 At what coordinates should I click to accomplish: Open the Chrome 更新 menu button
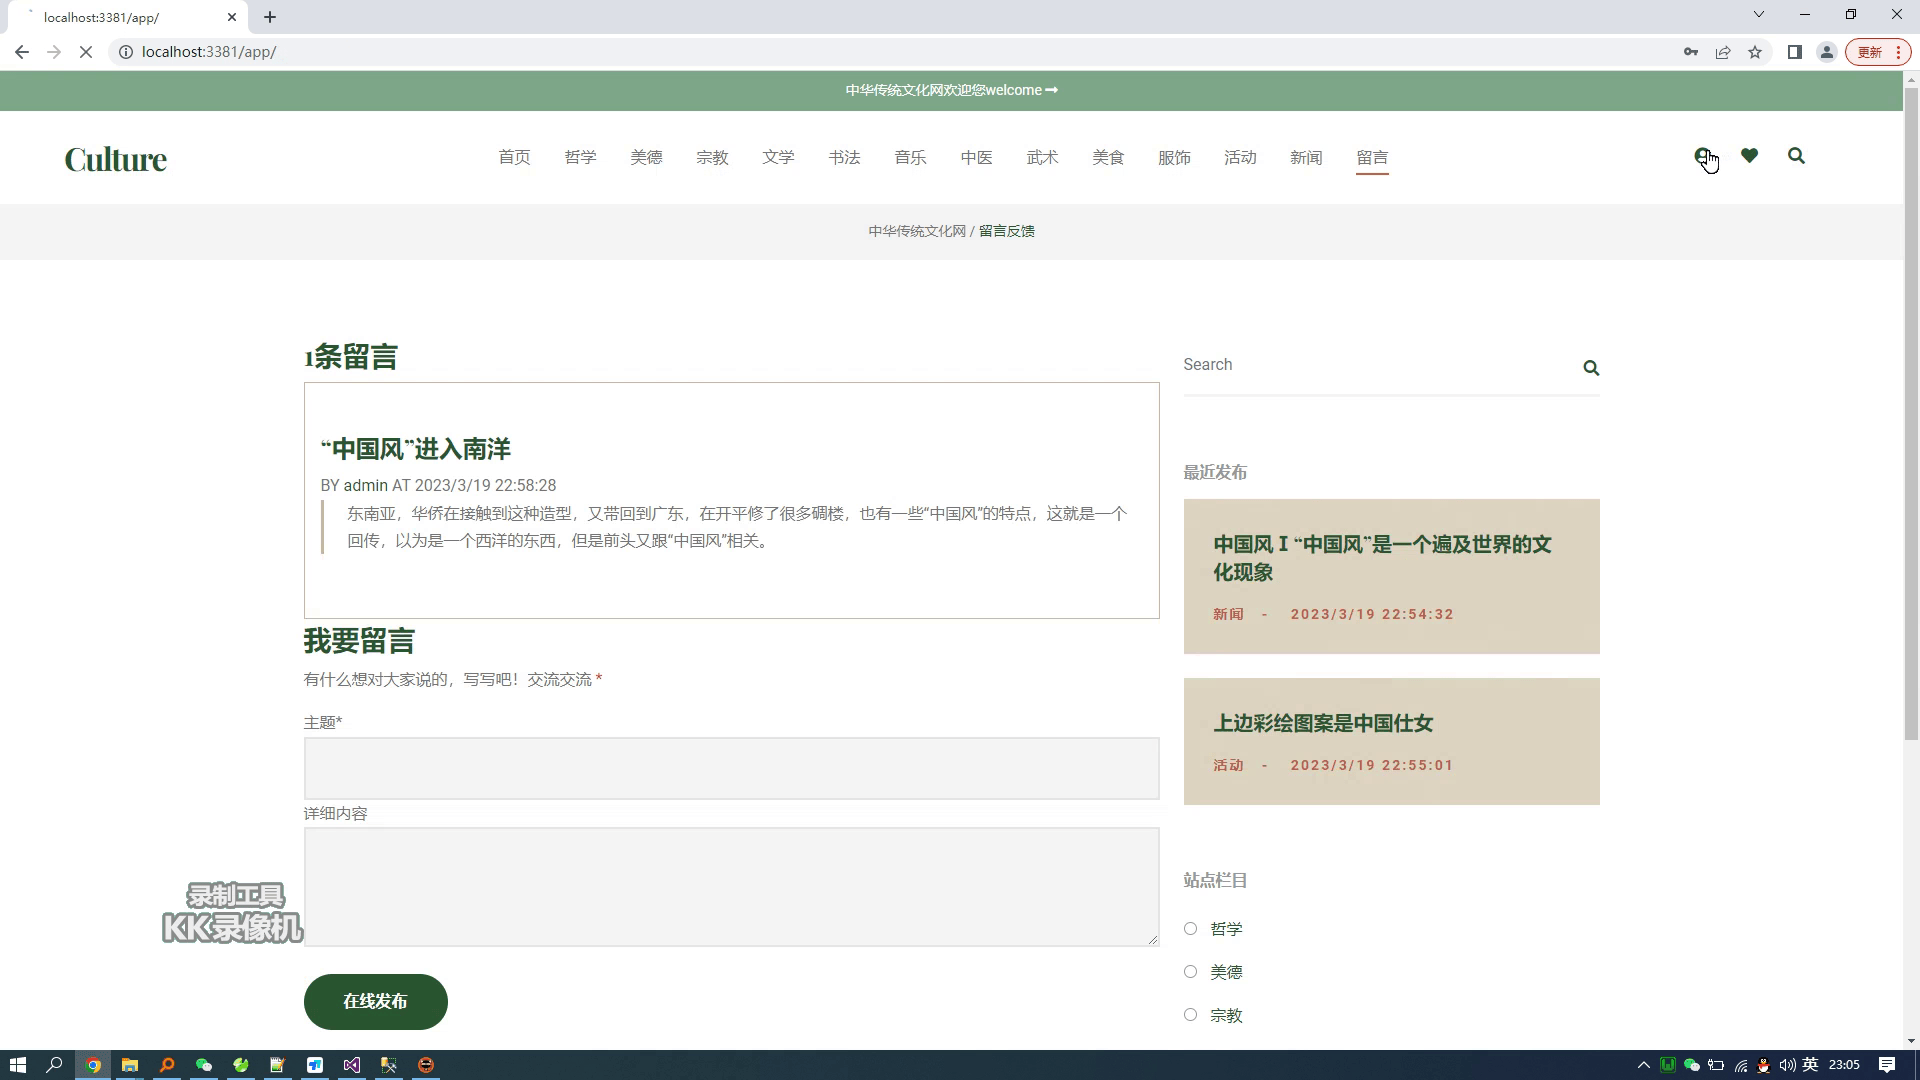[1879, 52]
